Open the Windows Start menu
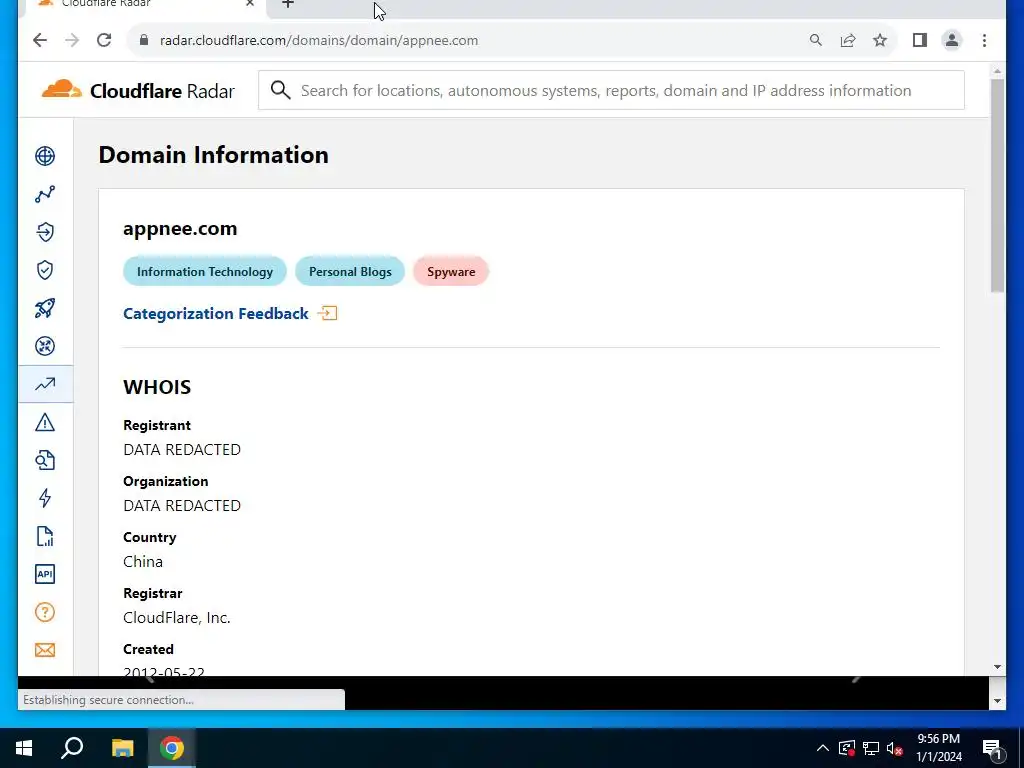Image resolution: width=1024 pixels, height=768 pixels. (x=24, y=748)
